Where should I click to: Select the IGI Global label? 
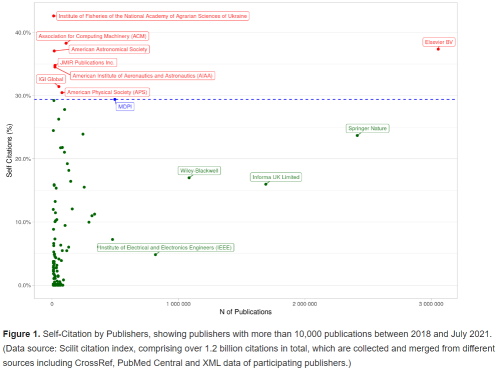51,79
